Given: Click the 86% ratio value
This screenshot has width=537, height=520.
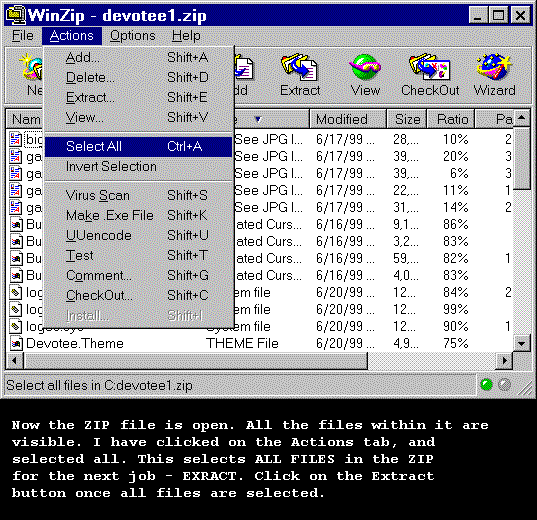Looking at the screenshot, I should (455, 224).
